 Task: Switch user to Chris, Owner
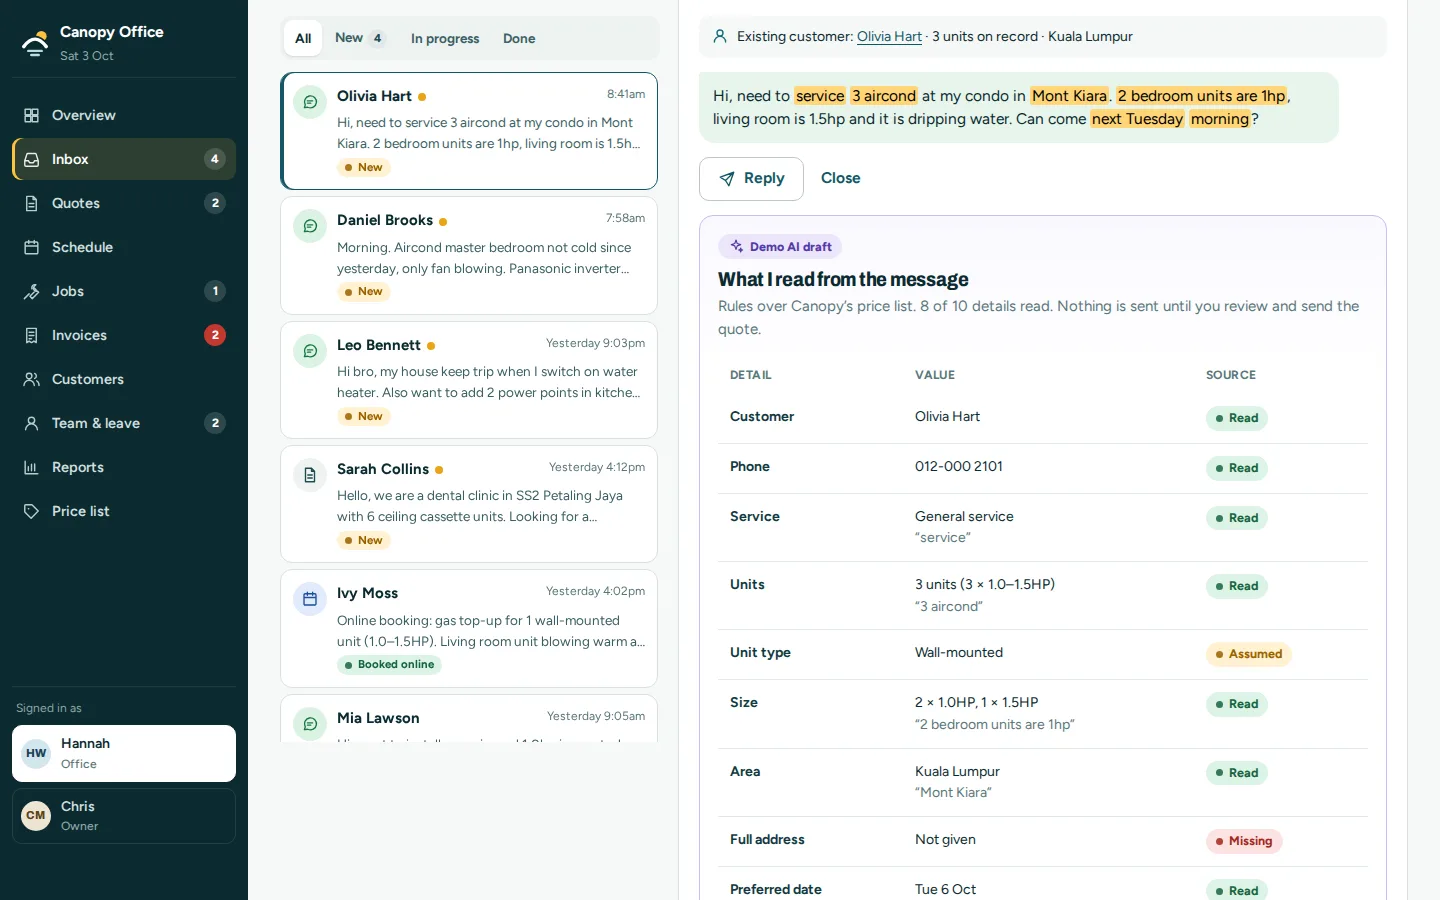[x=124, y=816]
